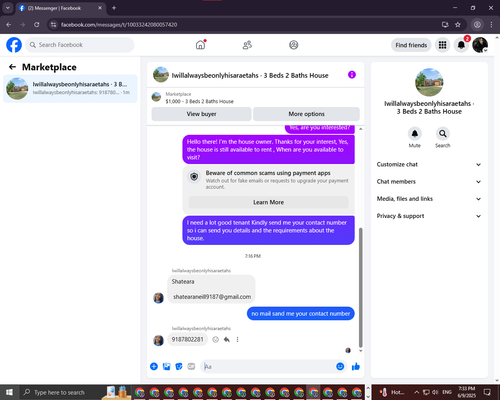Expand the Chat members section
This screenshot has width=500, height=400.
(x=429, y=182)
